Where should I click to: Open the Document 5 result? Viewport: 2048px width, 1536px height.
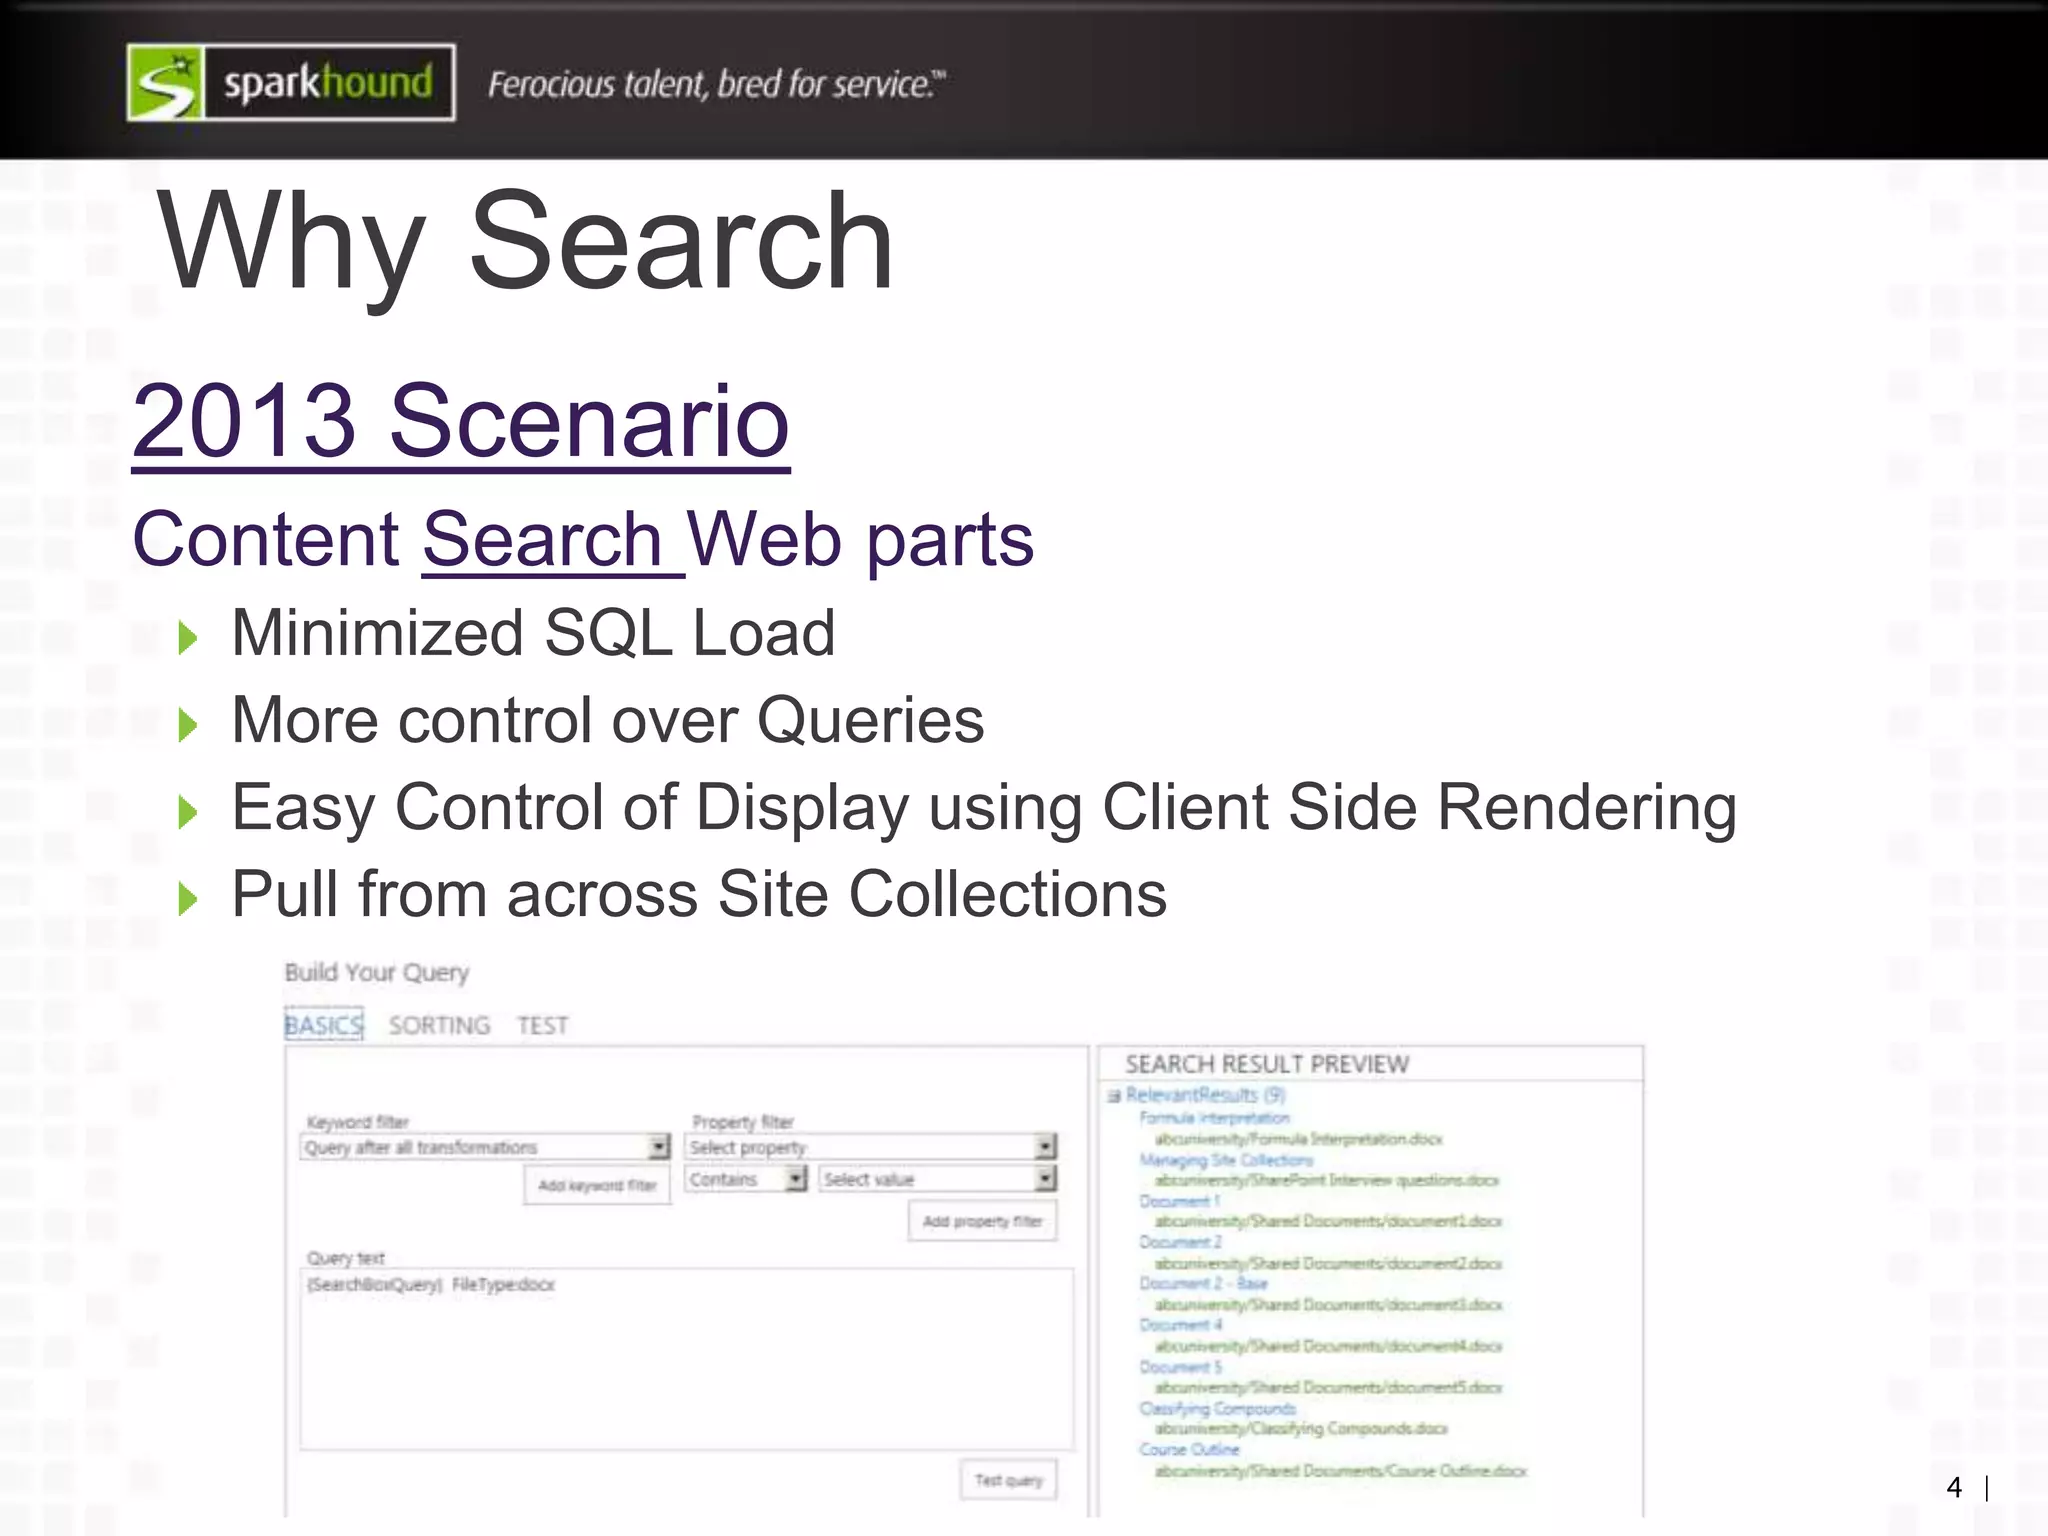pyautogui.click(x=1180, y=1367)
